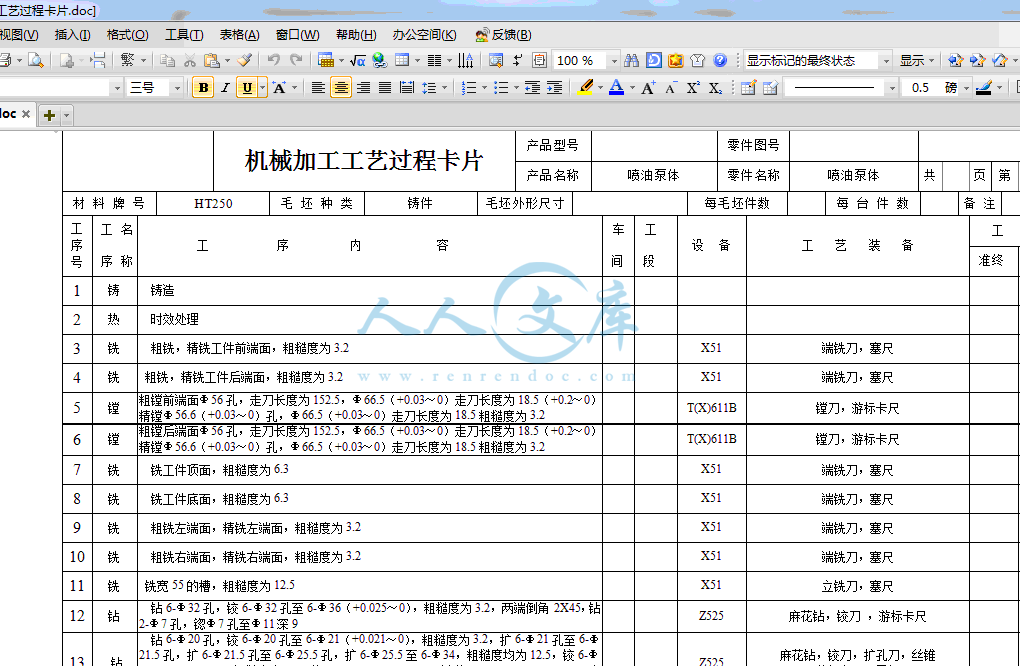Select the format painter brush
1020x666 pixels.
(x=244, y=60)
